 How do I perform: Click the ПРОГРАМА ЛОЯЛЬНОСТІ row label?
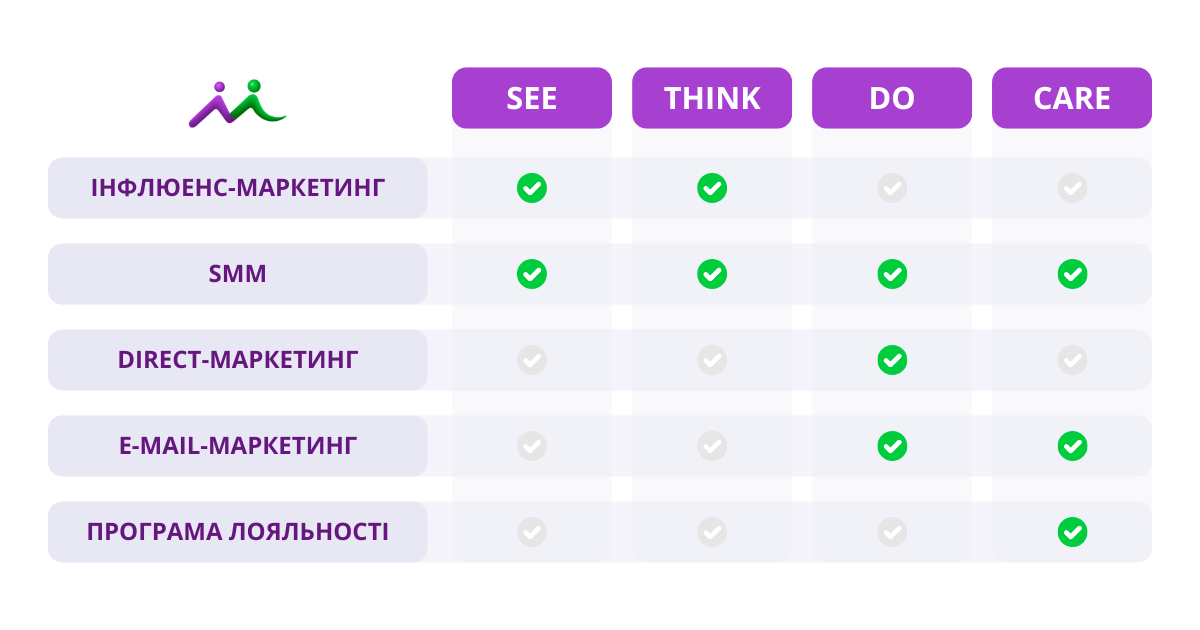(x=238, y=532)
